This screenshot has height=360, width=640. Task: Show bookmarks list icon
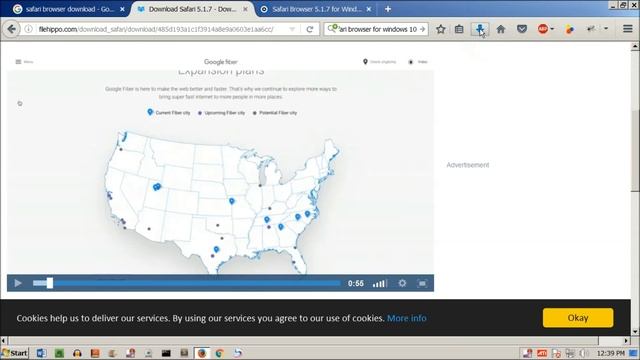[459, 29]
